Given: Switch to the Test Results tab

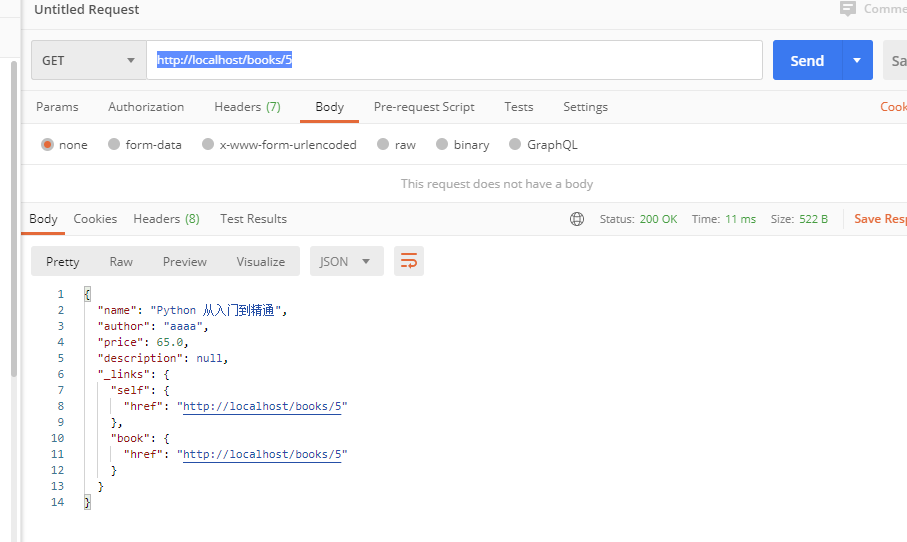Looking at the screenshot, I should tap(253, 219).
